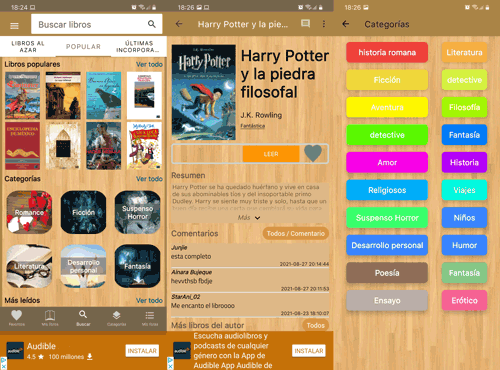Select the green Fantasía category button
This screenshot has height=370, width=500.
(464, 273)
